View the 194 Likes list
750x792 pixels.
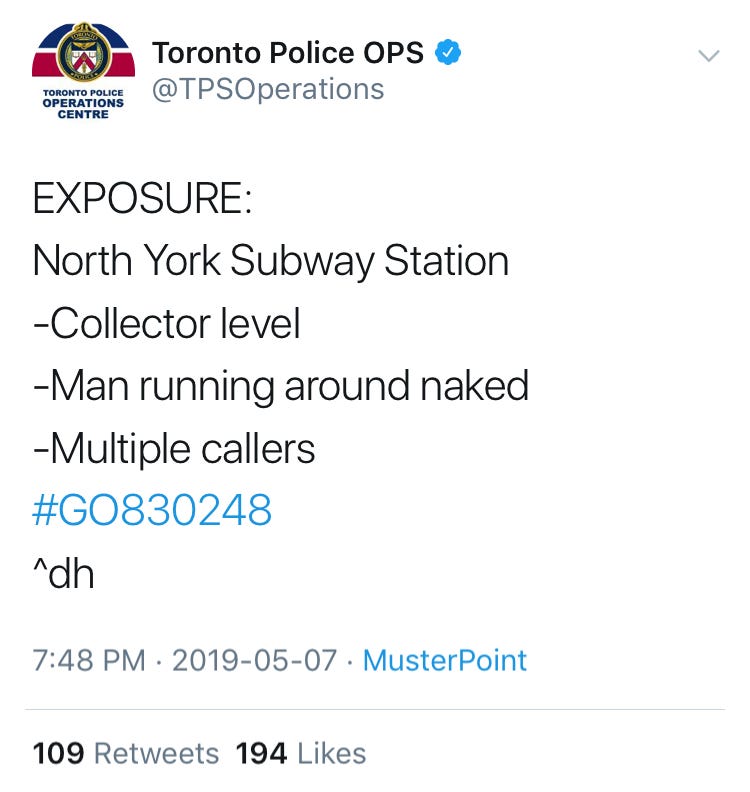click(301, 754)
